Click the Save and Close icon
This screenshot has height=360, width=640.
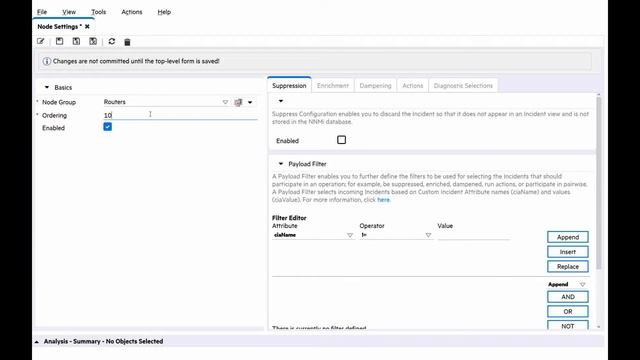click(93, 41)
